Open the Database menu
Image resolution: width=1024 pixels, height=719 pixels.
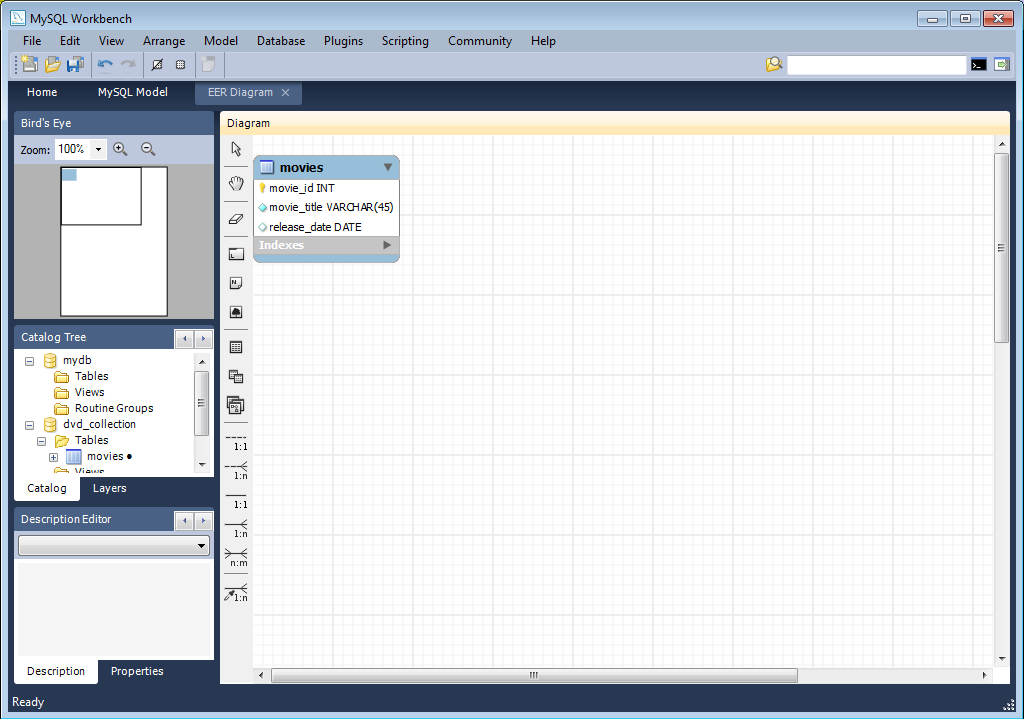(x=280, y=41)
